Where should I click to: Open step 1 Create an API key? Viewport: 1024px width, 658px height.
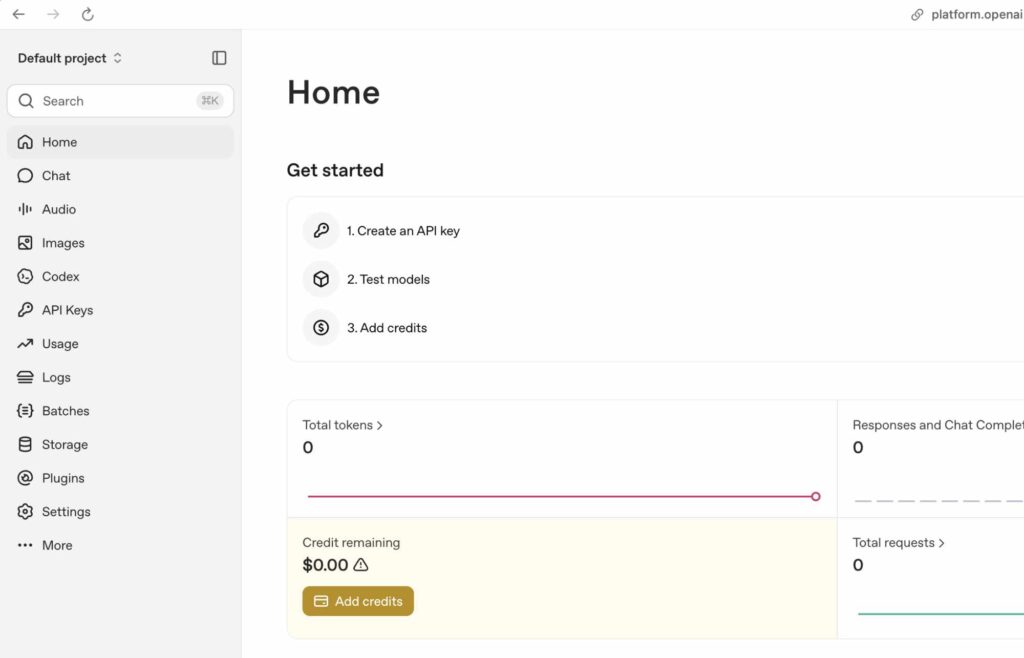(x=403, y=231)
